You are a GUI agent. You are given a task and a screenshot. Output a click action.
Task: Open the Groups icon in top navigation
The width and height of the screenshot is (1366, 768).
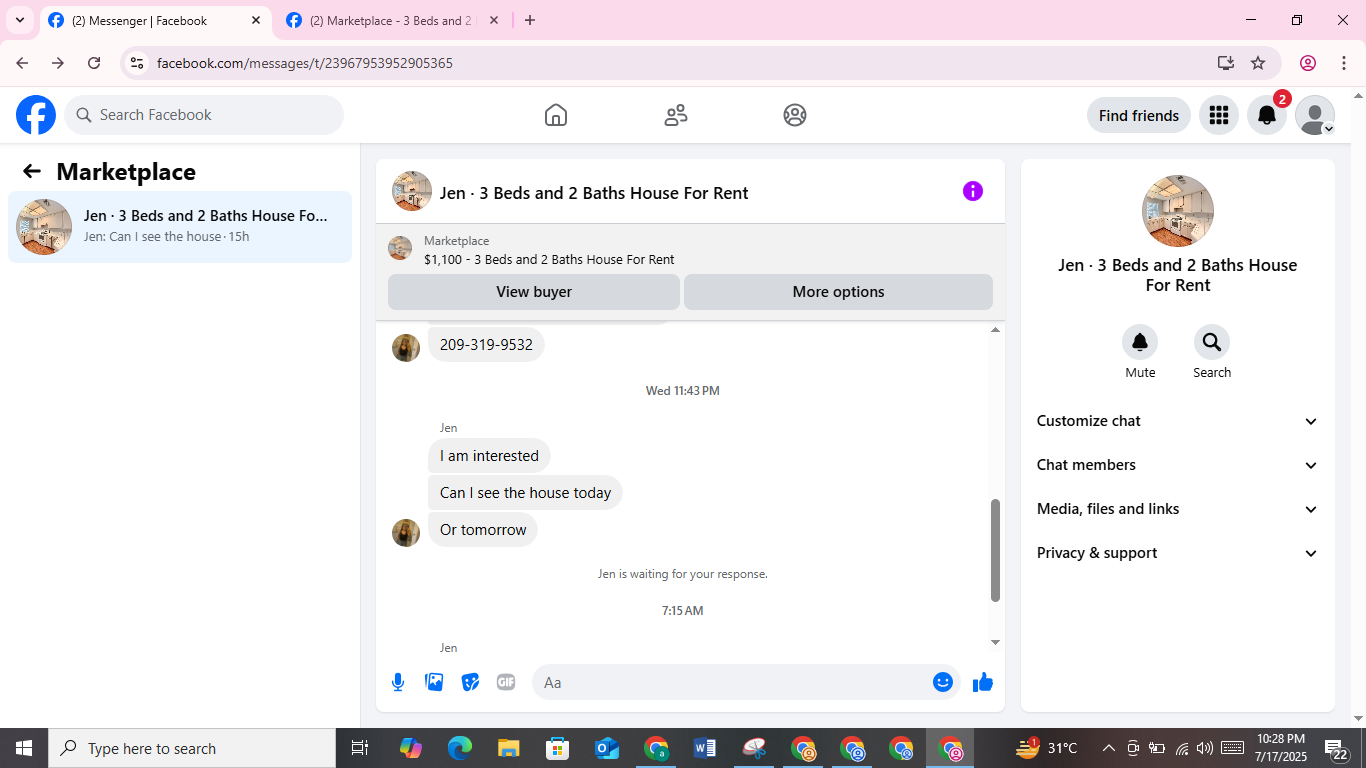795,115
